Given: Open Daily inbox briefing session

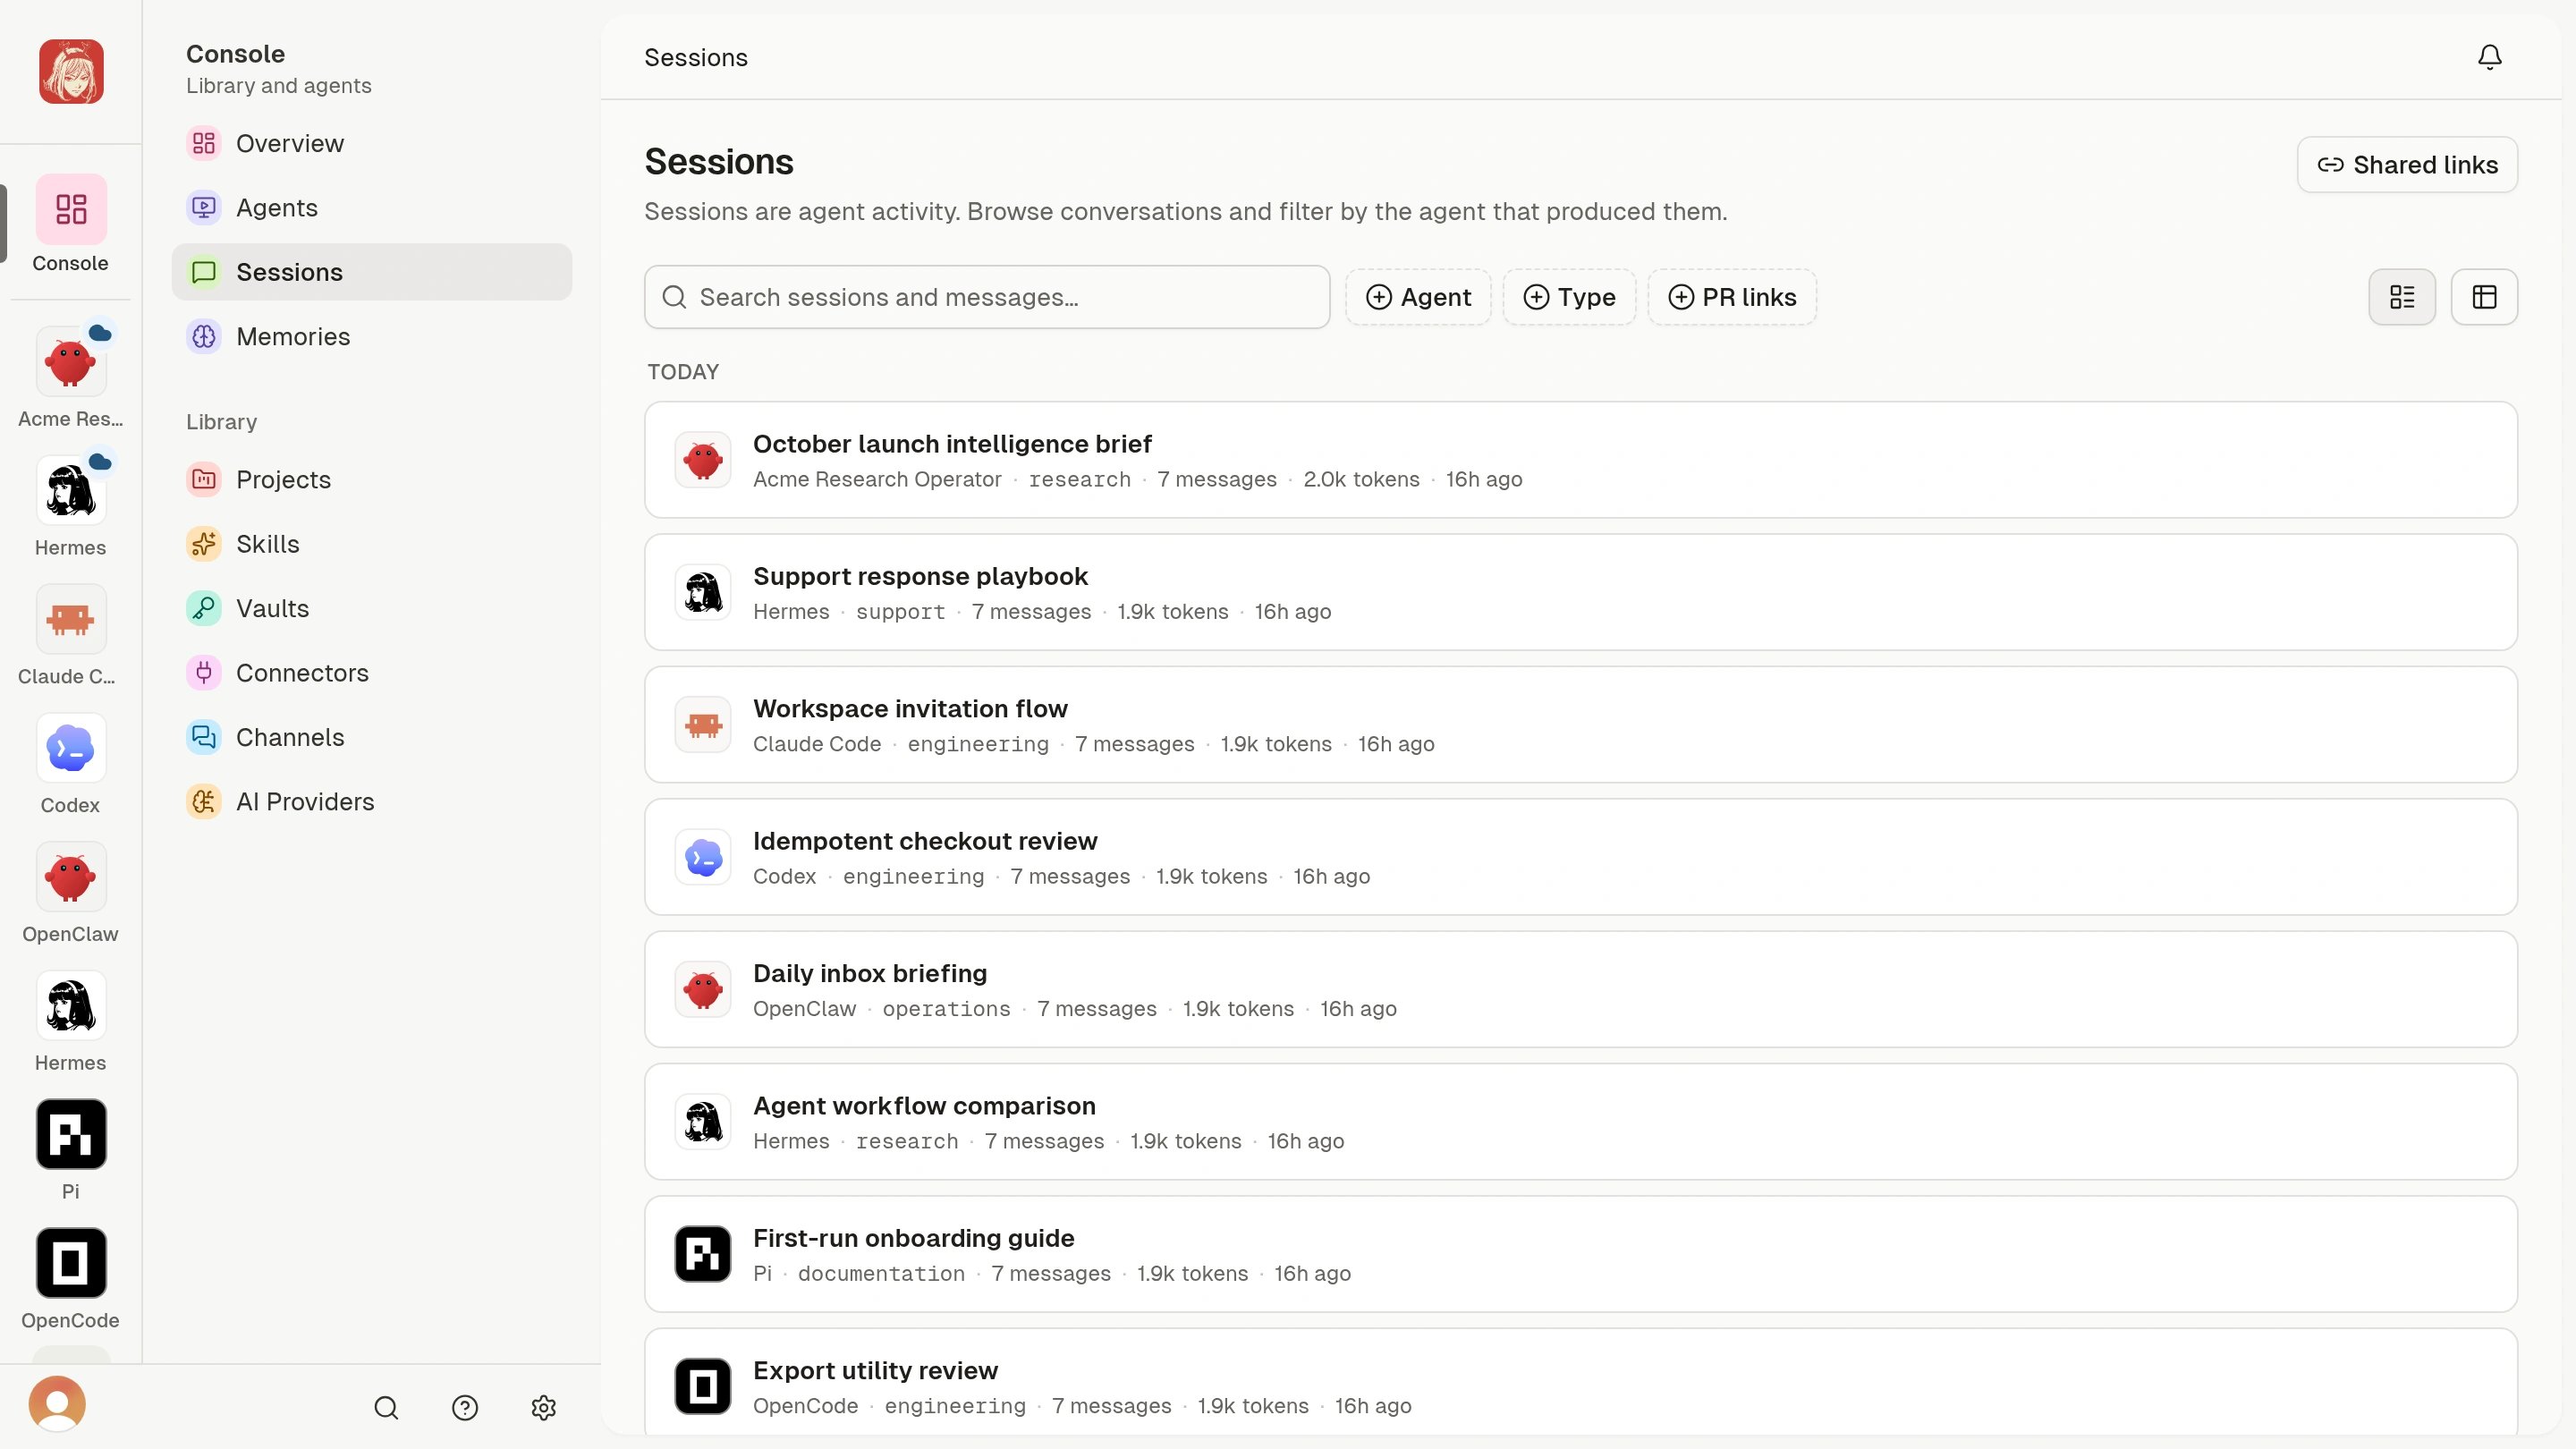Looking at the screenshot, I should pos(1581,990).
